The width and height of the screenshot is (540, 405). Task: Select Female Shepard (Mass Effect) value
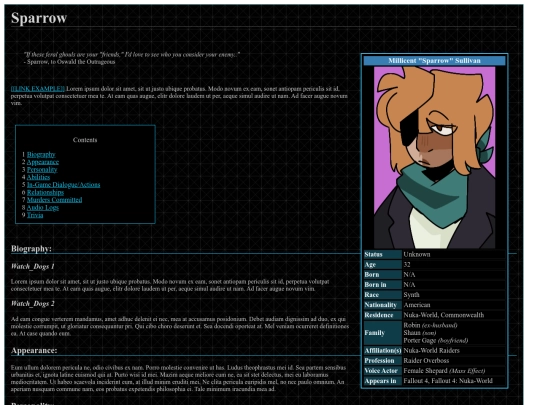pyautogui.click(x=444, y=371)
